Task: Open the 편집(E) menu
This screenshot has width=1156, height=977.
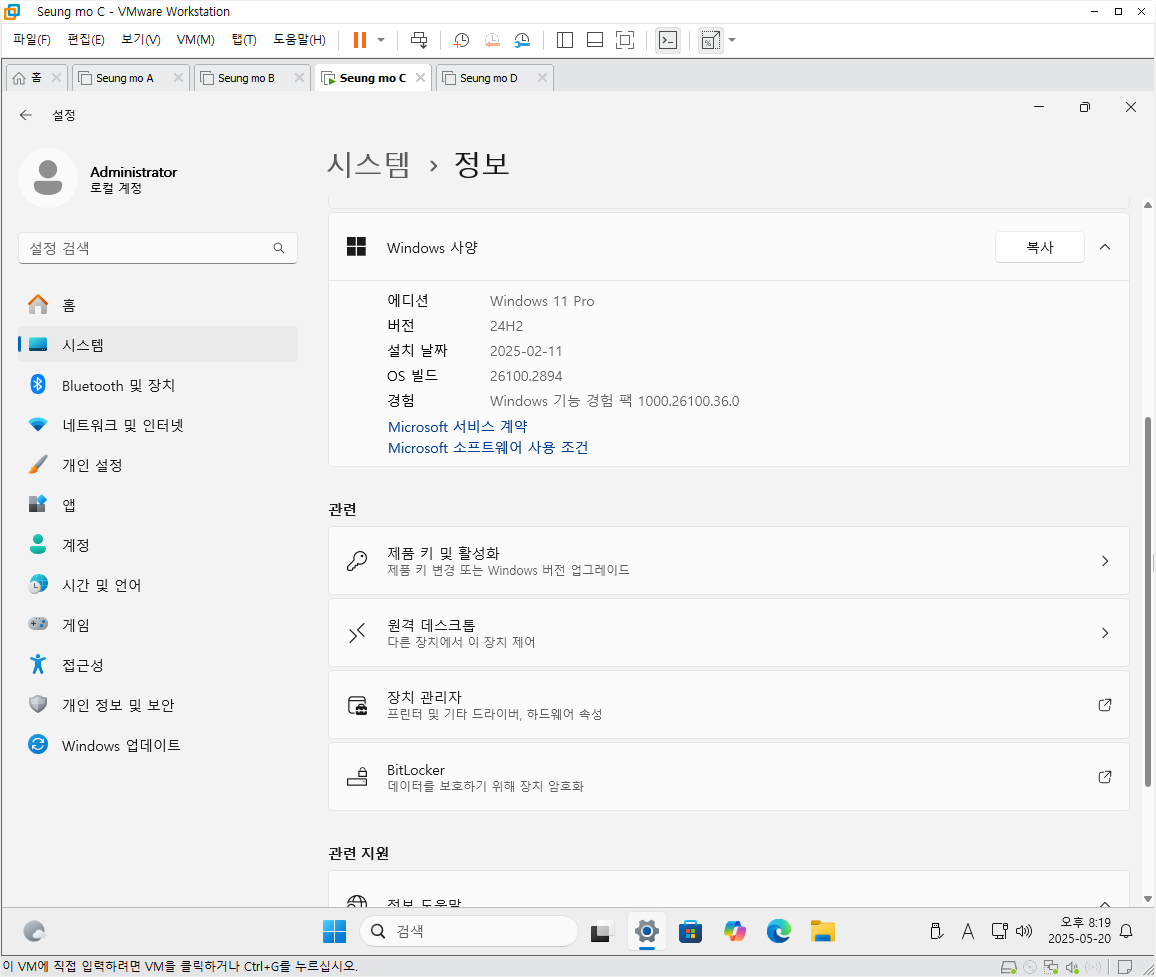Action: [x=86, y=40]
